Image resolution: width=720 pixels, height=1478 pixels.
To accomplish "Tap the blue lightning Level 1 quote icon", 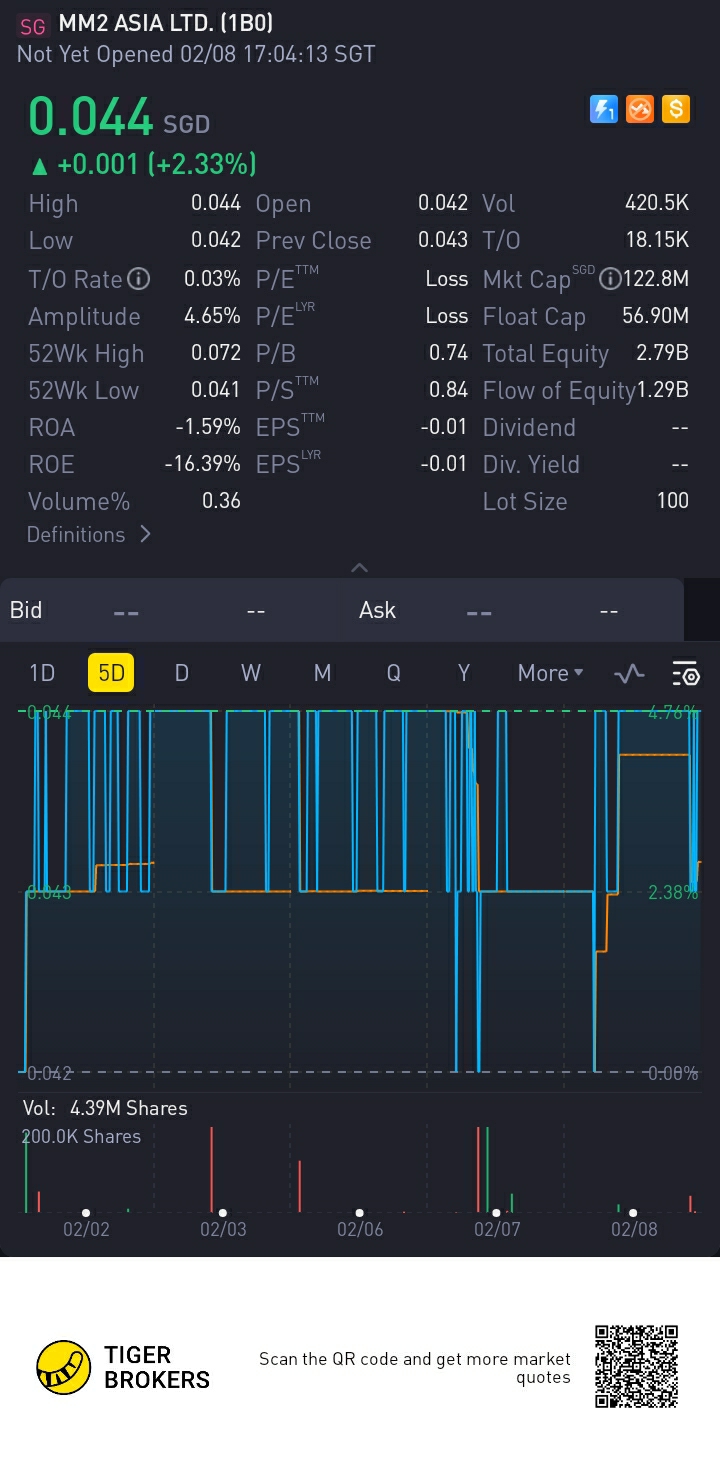I will click(604, 109).
